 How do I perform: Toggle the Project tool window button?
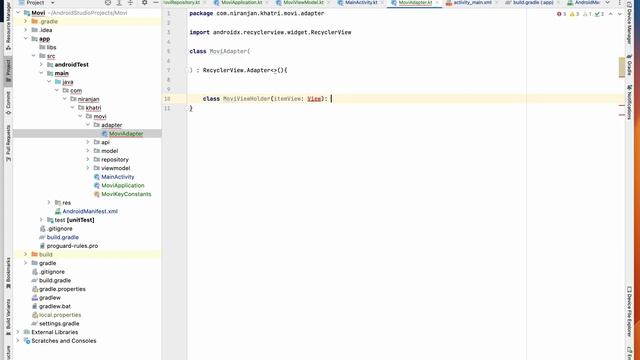click(x=8, y=71)
